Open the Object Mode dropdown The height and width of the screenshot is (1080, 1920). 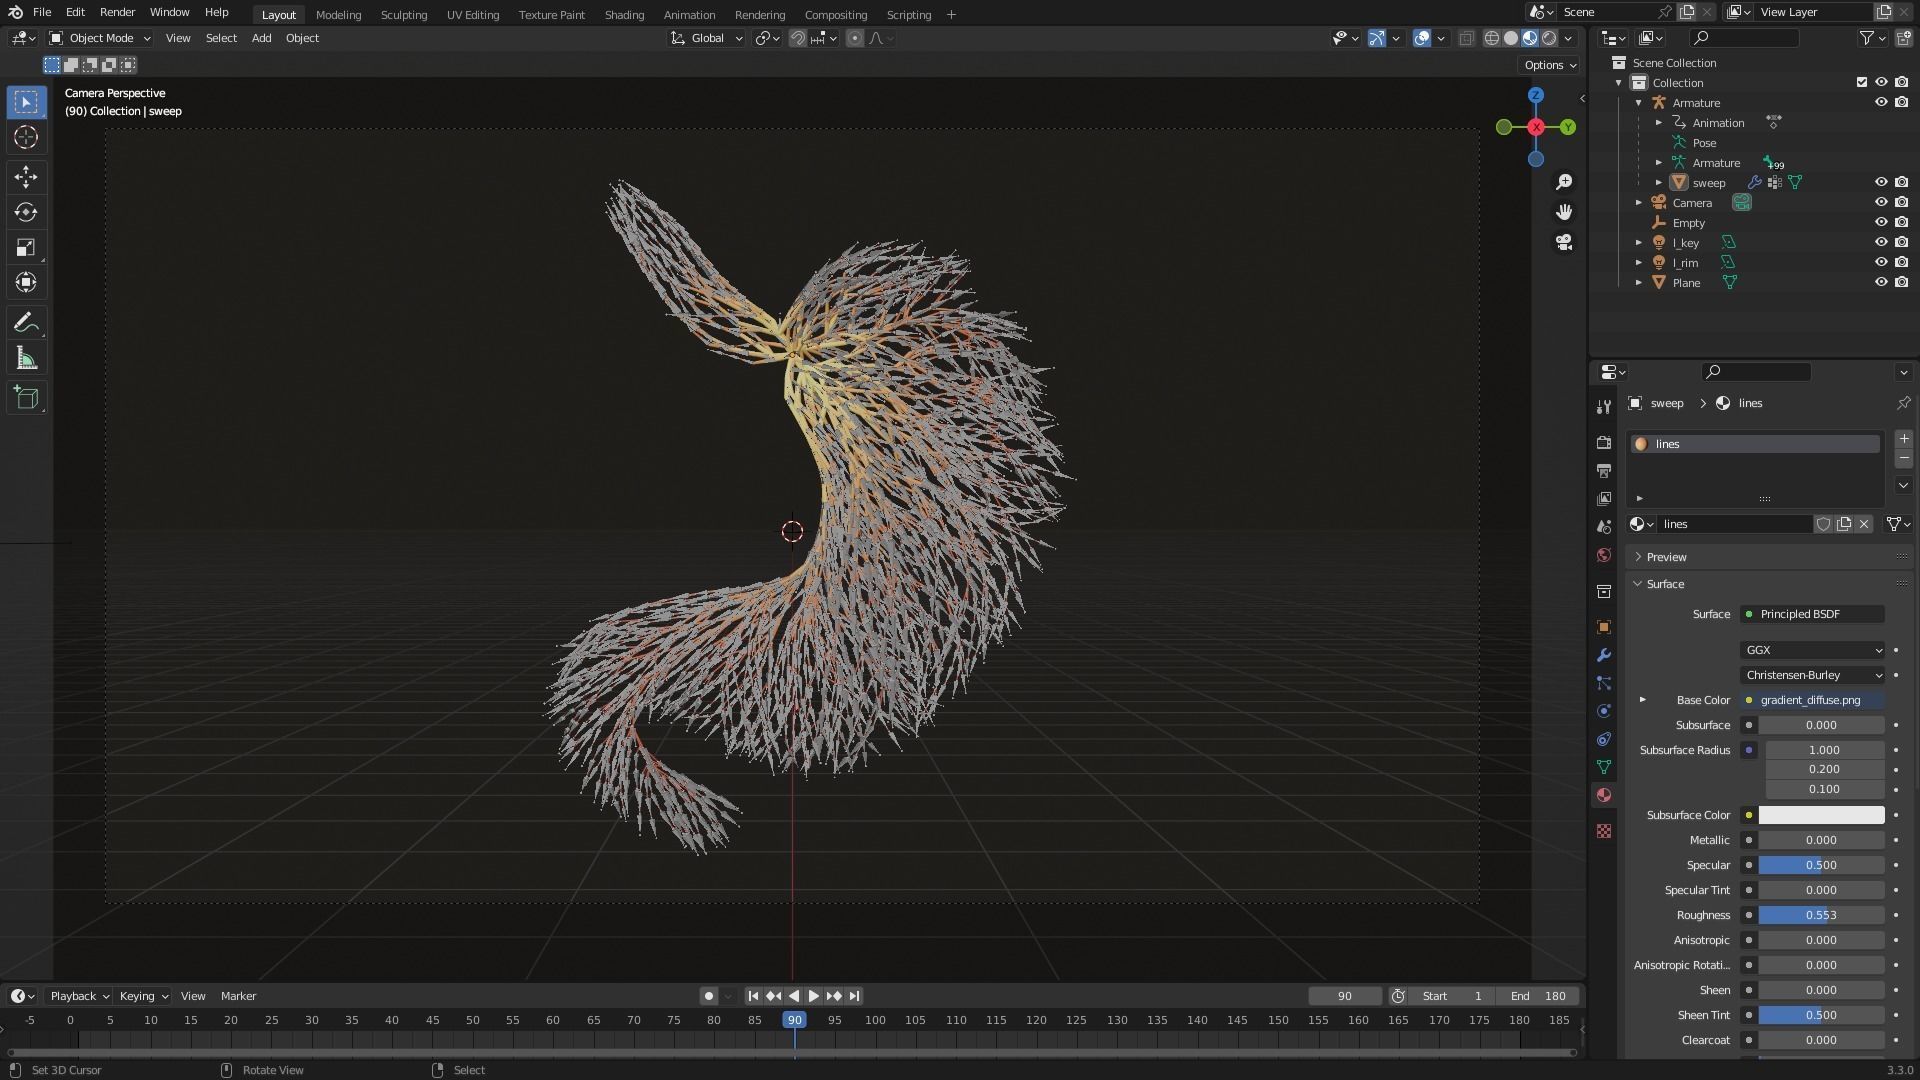100,38
